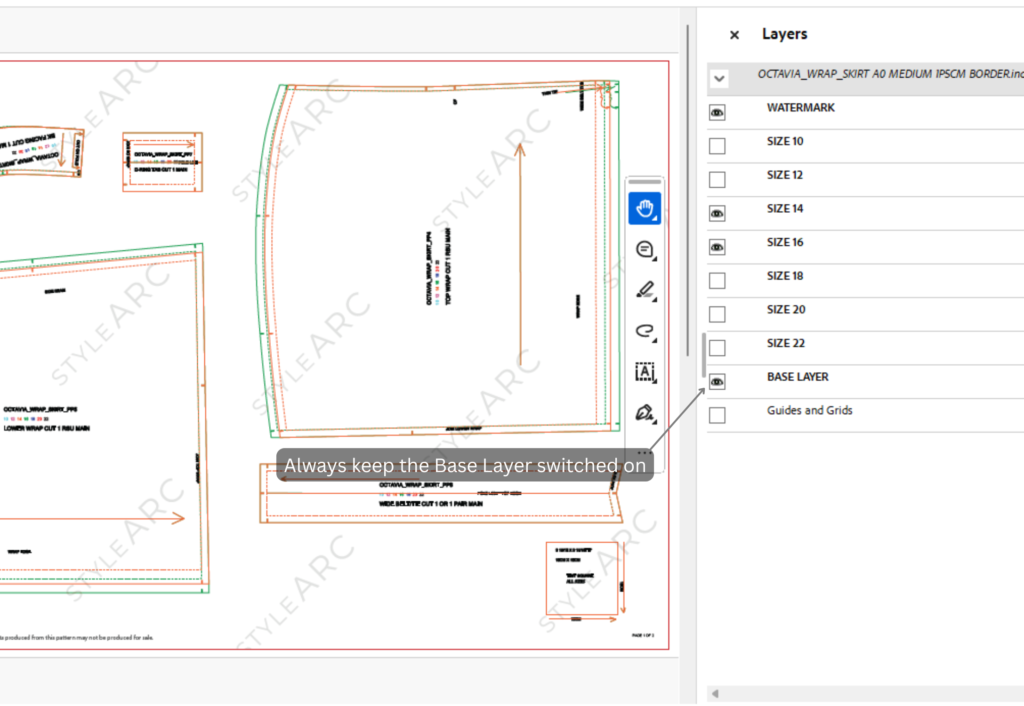The image size is (1024, 706).
Task: Hide the SIZE 14 layer
Action: tap(717, 214)
